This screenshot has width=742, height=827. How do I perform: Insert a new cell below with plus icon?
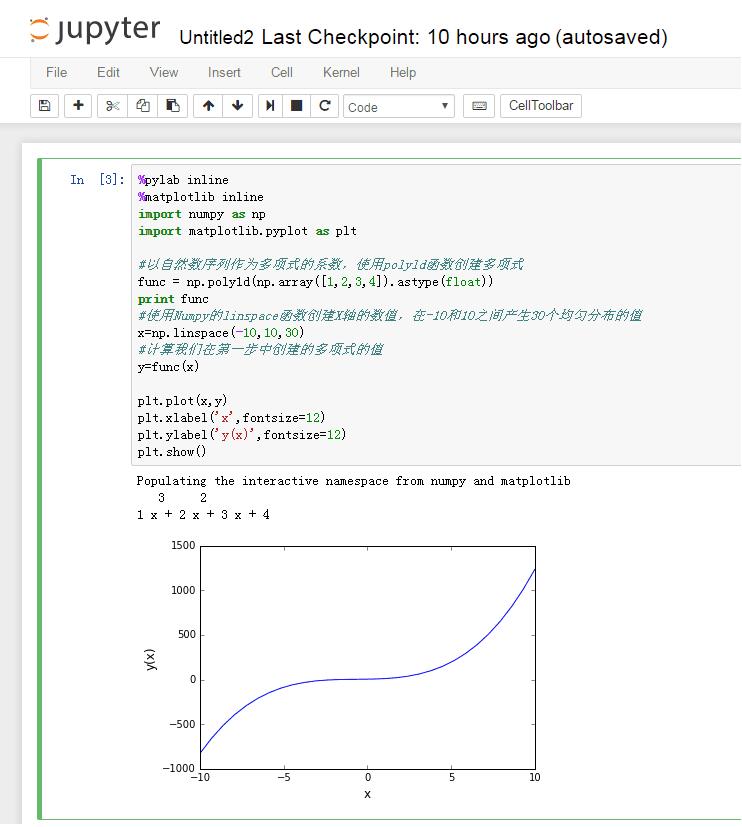78,106
